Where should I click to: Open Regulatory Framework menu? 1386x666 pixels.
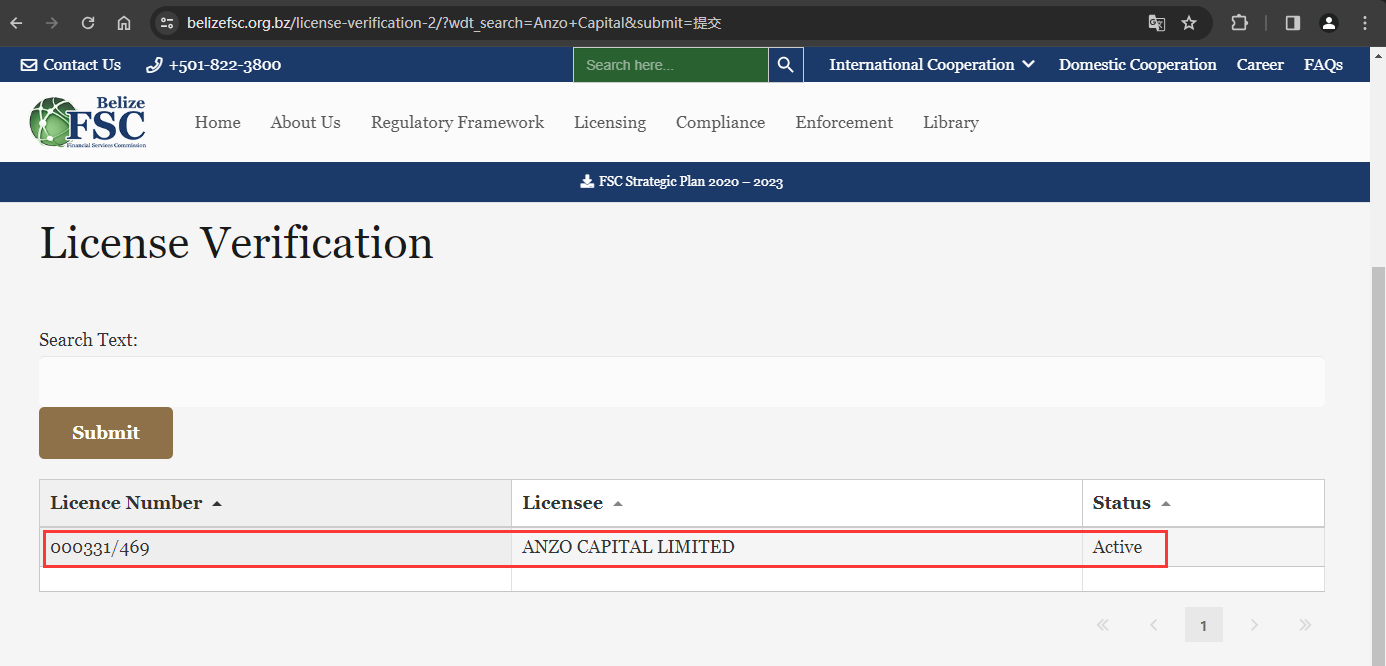coord(457,122)
